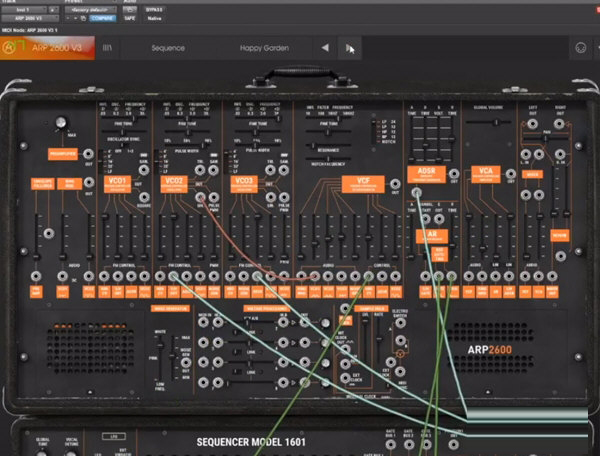Toggle the VCO3 octave range selector switch

227,161
